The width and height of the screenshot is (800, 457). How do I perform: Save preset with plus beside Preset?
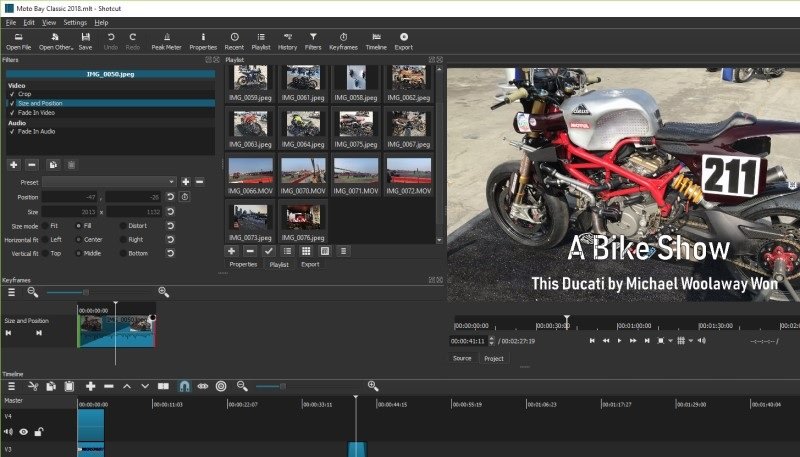186,182
